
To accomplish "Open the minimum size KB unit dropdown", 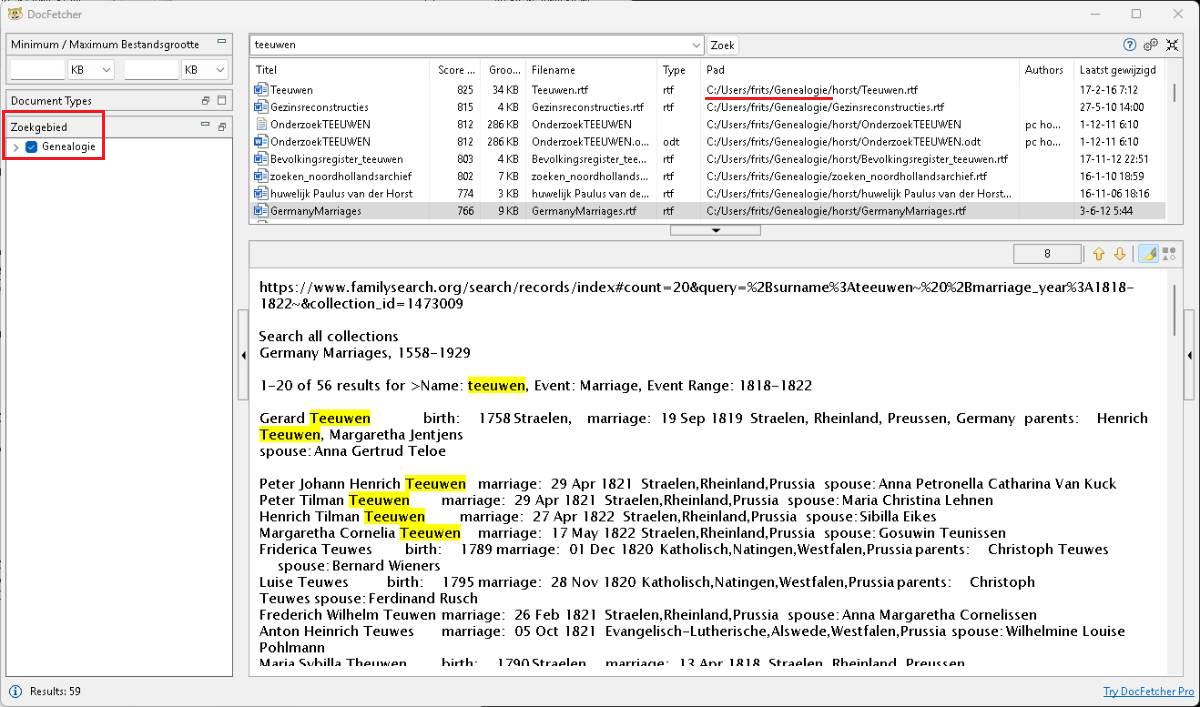I will tap(91, 70).
